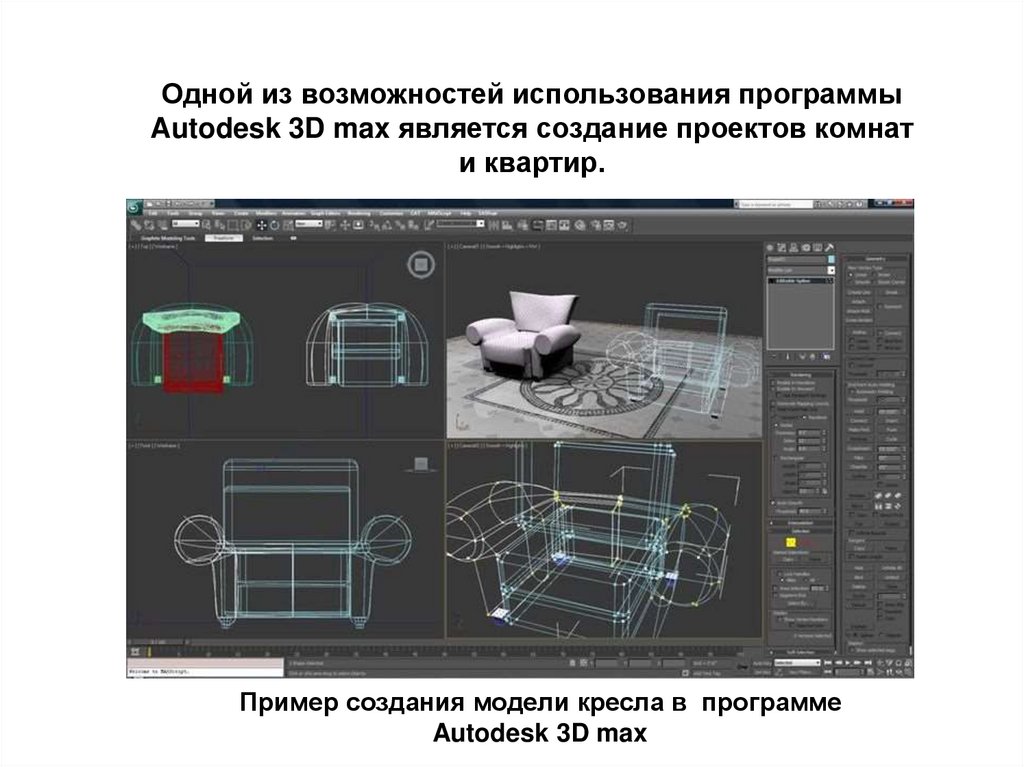1024x767 pixels.
Task: Click the MAXScript listener input field
Action: (204, 671)
